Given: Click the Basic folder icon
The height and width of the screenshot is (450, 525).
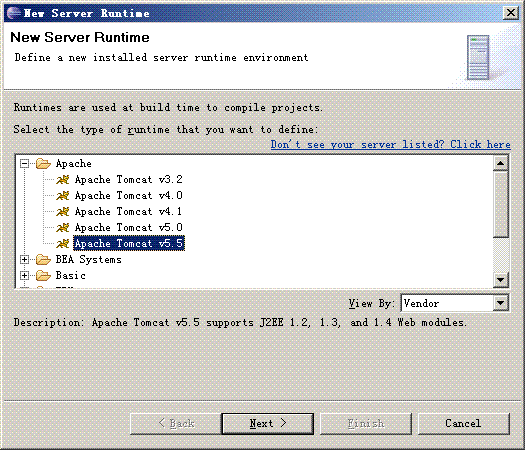Looking at the screenshot, I should pyautogui.click(x=43, y=276).
